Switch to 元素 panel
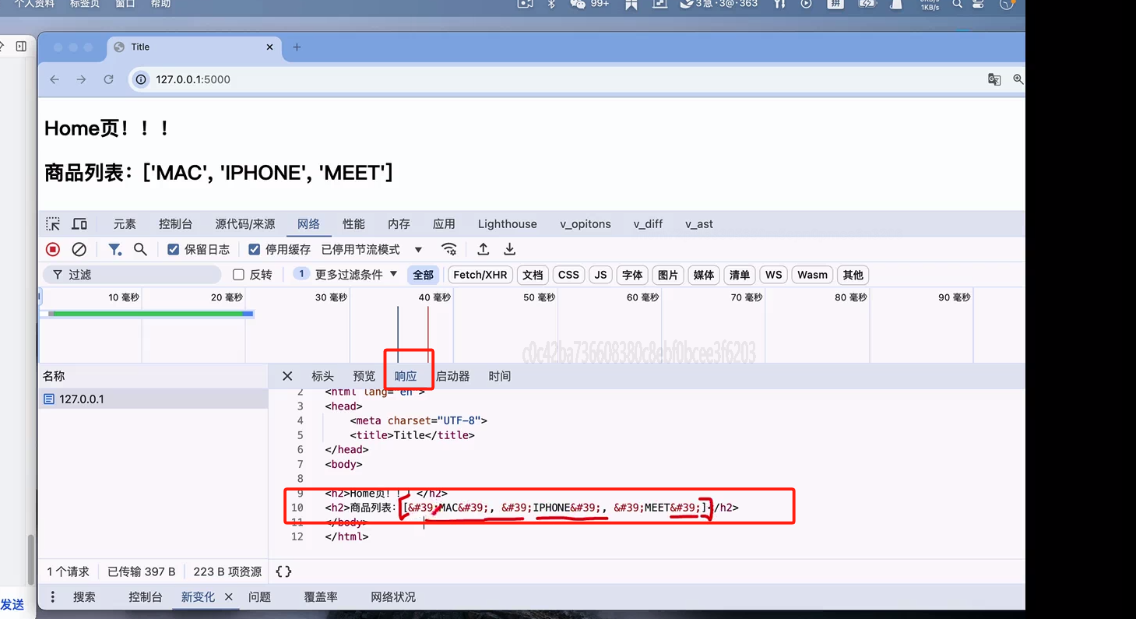 coord(125,224)
